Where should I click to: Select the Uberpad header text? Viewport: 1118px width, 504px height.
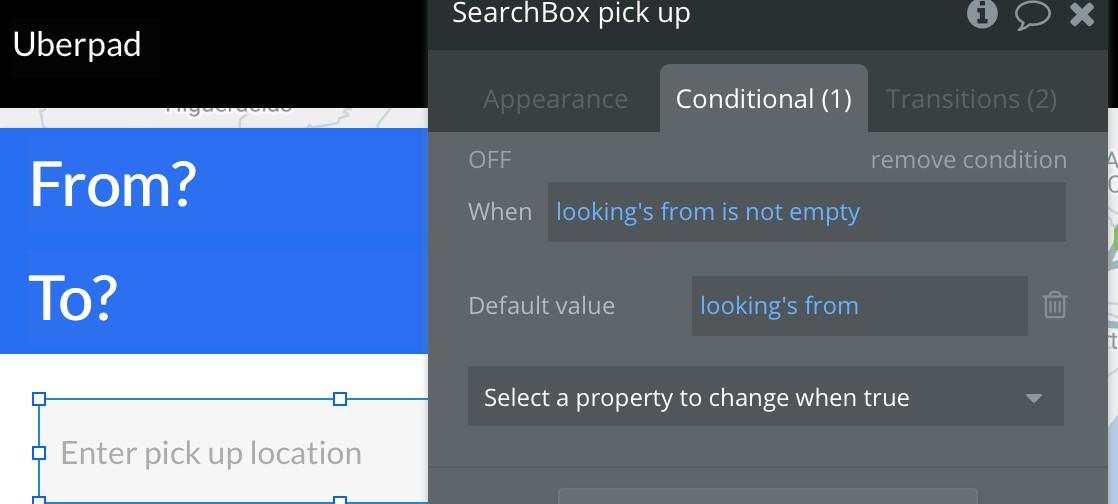point(77,45)
